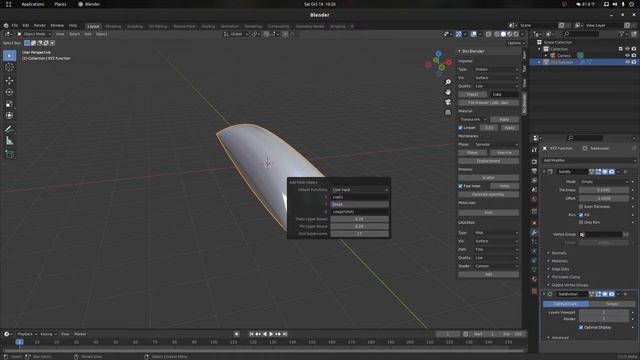
Task: Open the Render properties tab icon
Action: [534, 161]
